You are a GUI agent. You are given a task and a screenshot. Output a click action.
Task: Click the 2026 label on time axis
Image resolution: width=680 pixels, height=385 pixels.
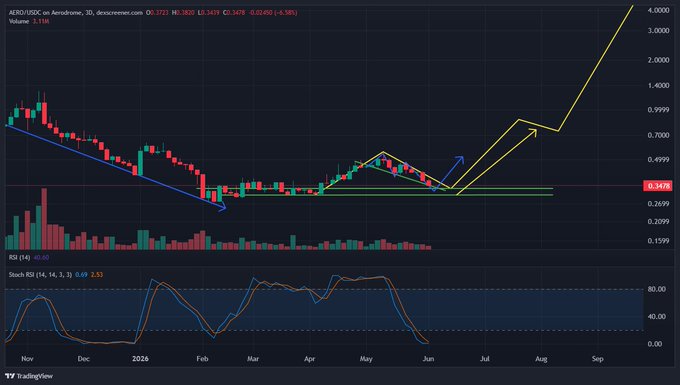pyautogui.click(x=141, y=359)
